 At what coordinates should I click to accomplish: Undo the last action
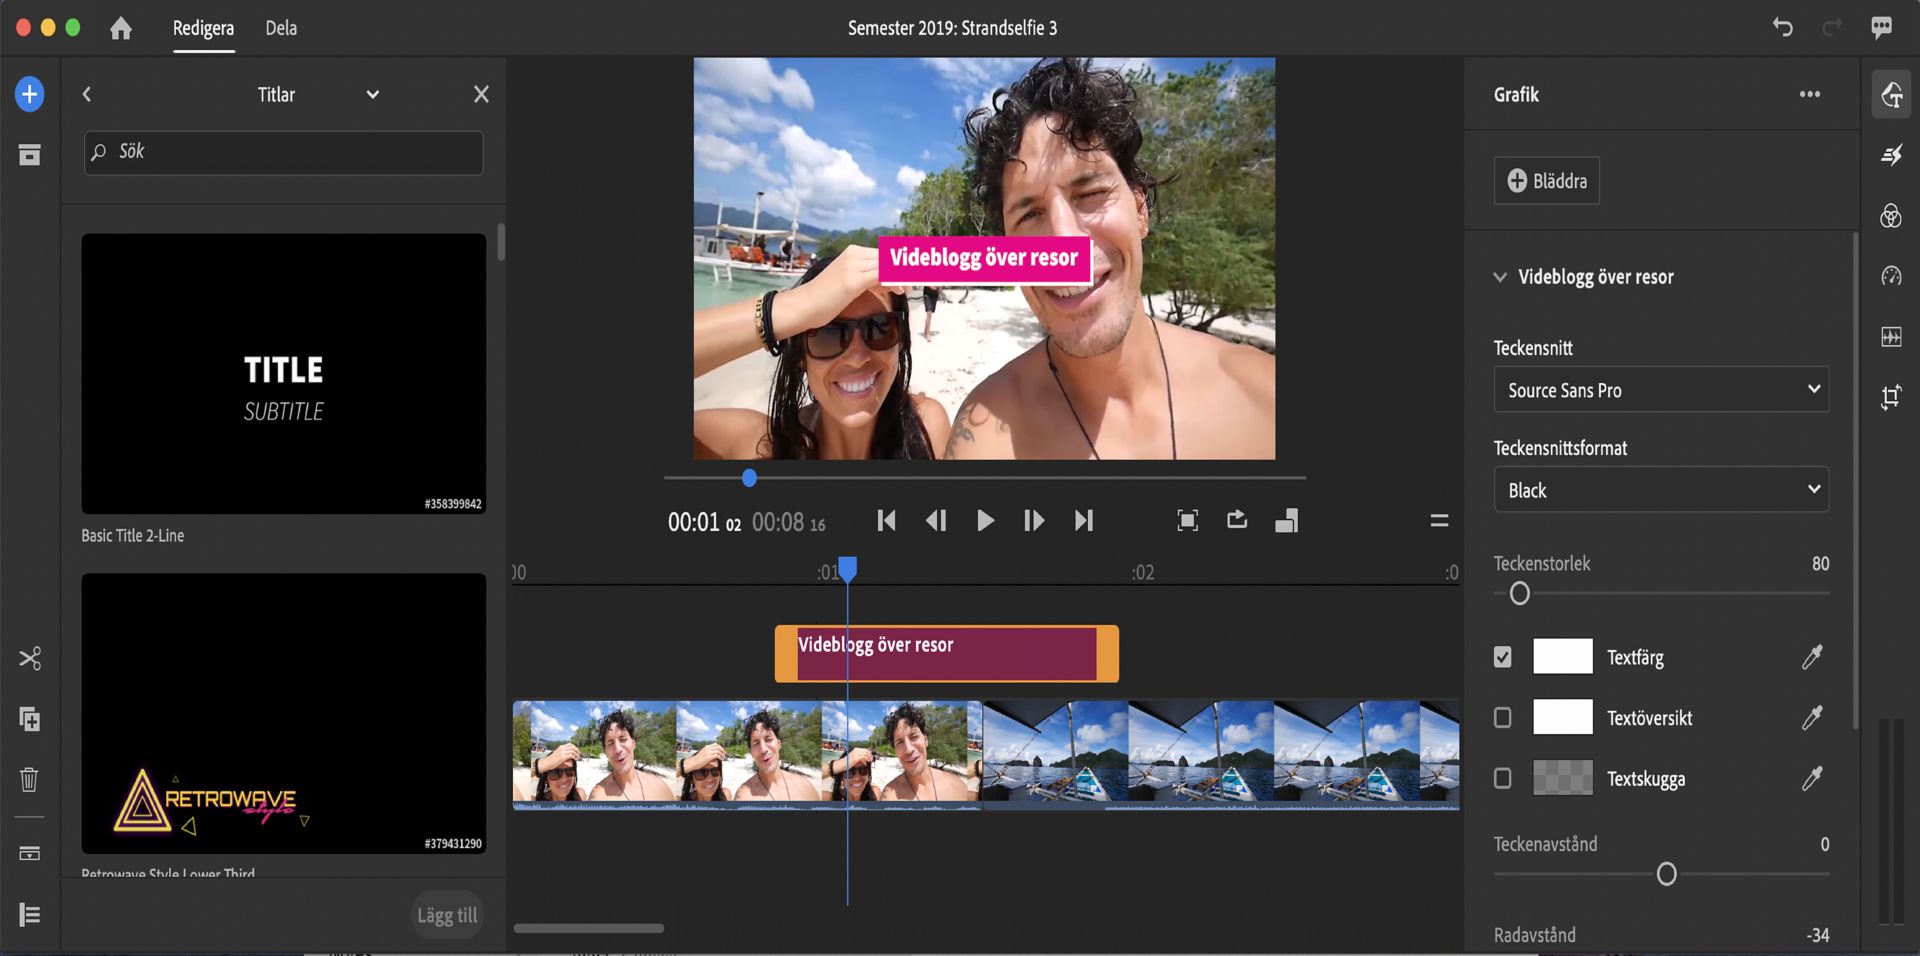point(1782,27)
